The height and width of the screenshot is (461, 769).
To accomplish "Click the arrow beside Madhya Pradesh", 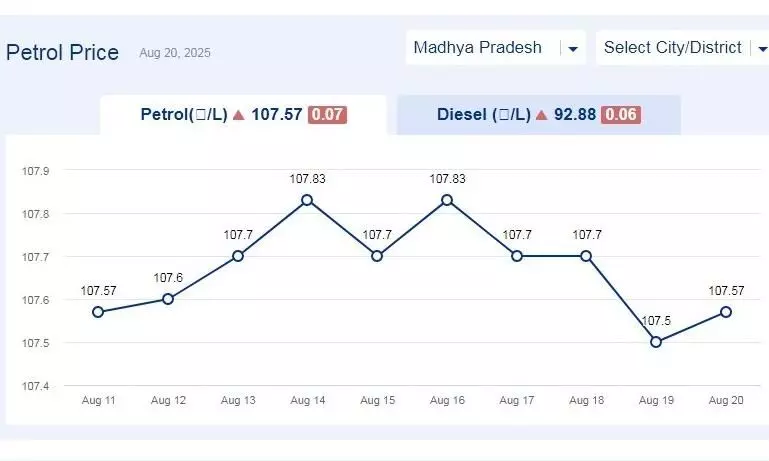I will click(572, 49).
